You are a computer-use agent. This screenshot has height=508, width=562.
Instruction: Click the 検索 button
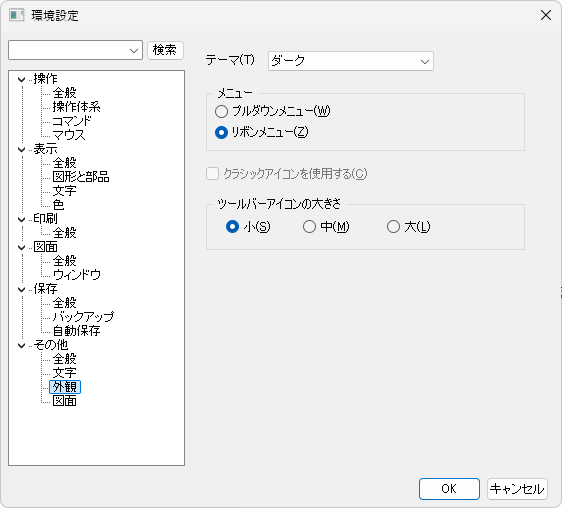coord(165,50)
